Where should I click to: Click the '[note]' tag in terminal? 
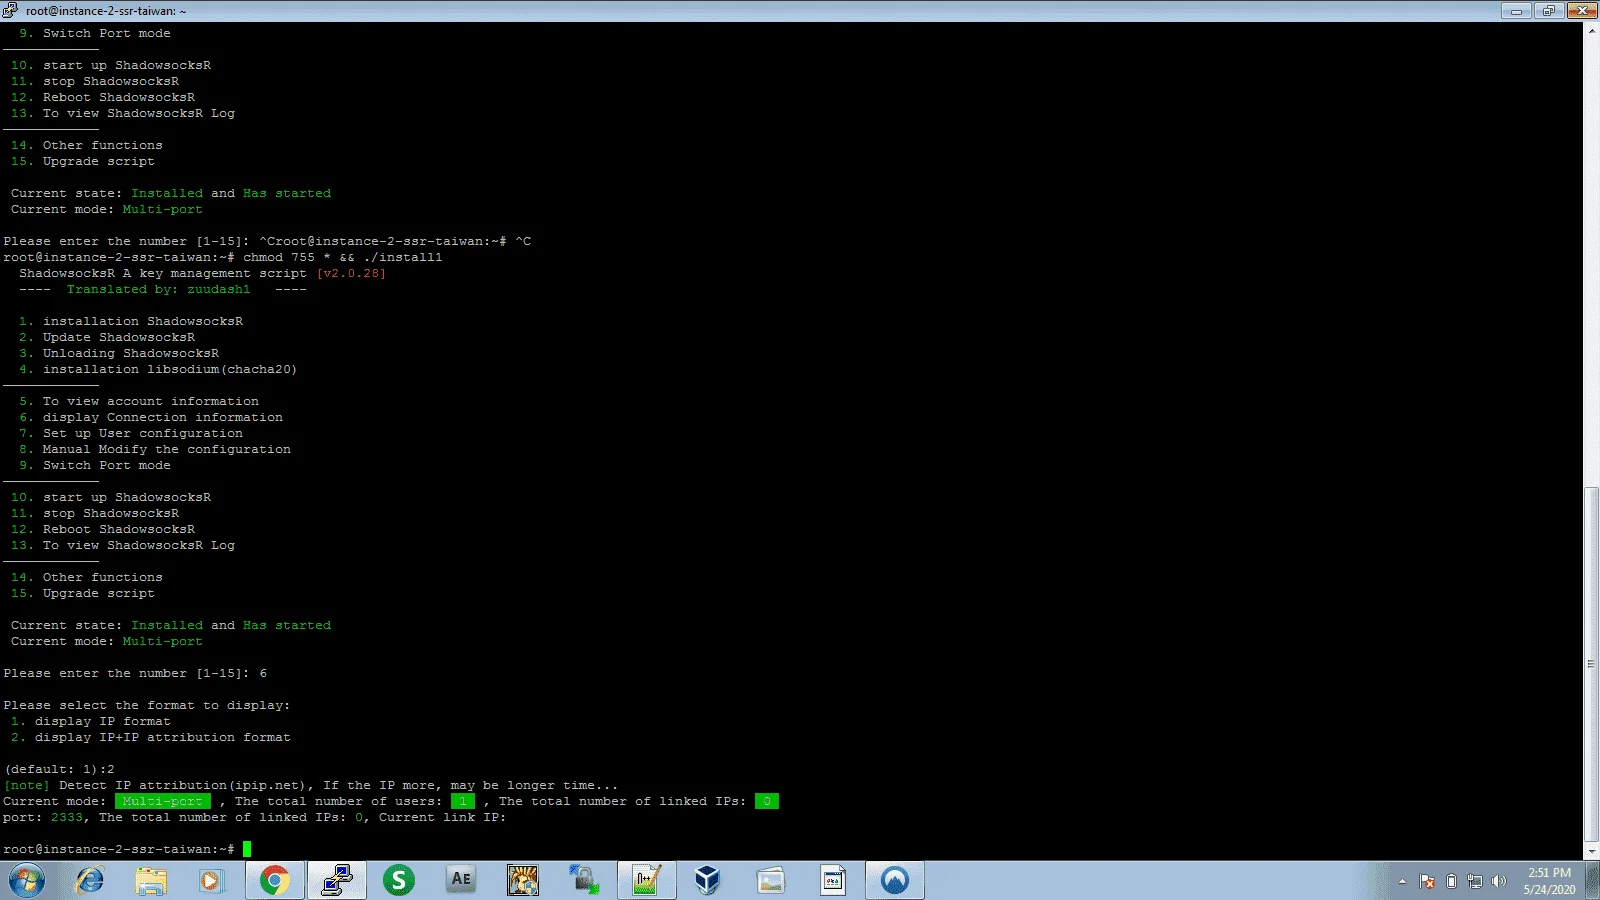[27, 785]
